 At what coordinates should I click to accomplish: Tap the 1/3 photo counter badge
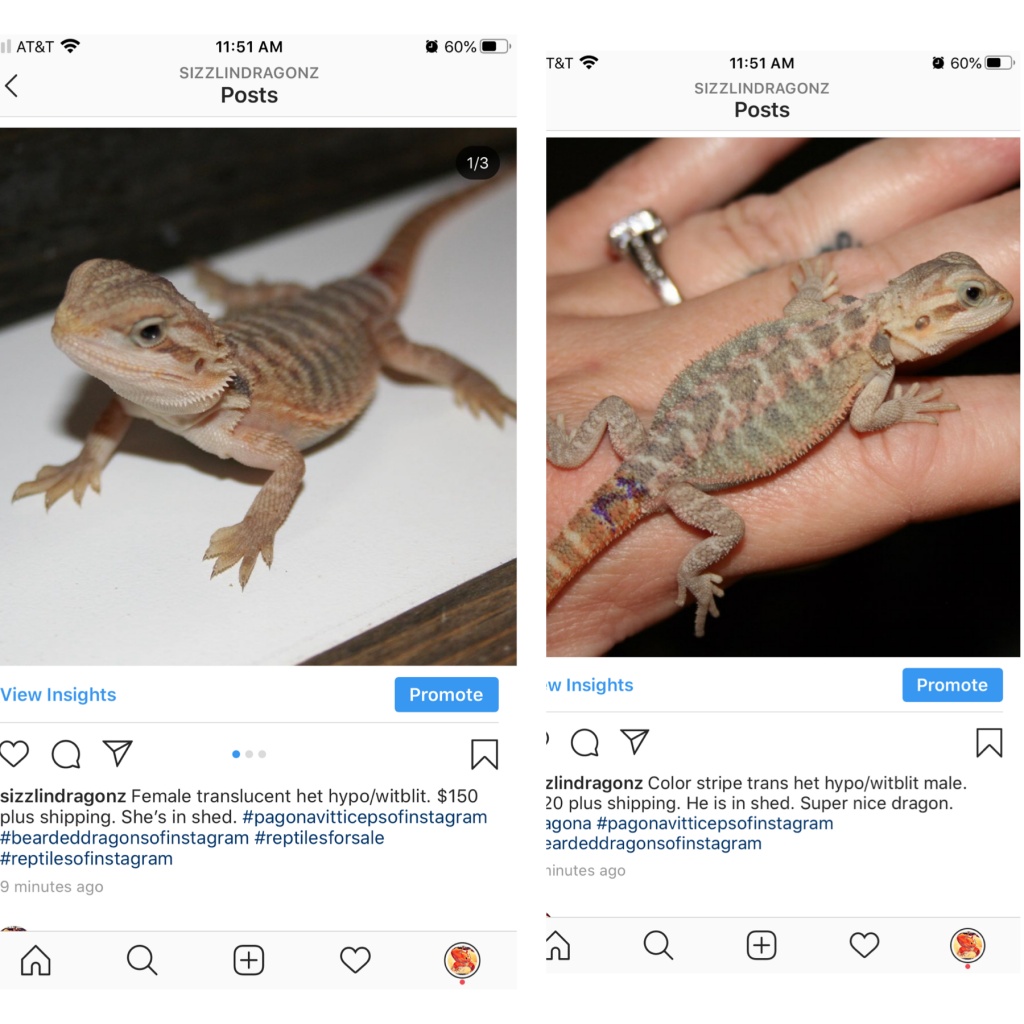[x=477, y=163]
